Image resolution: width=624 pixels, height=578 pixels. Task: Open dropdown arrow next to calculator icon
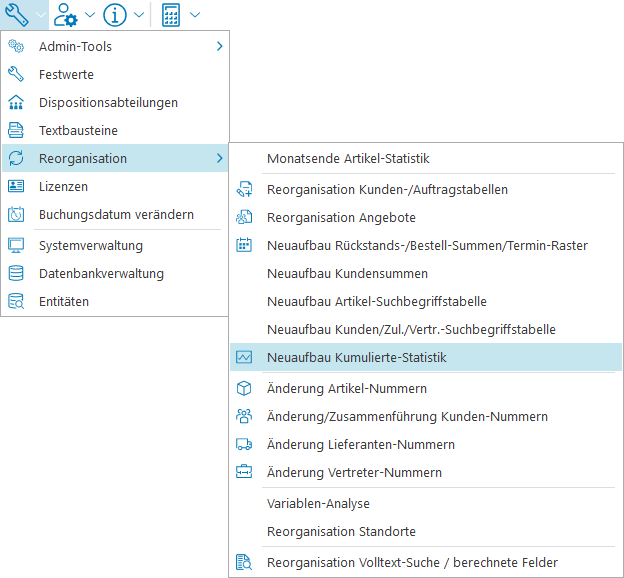pyautogui.click(x=194, y=15)
